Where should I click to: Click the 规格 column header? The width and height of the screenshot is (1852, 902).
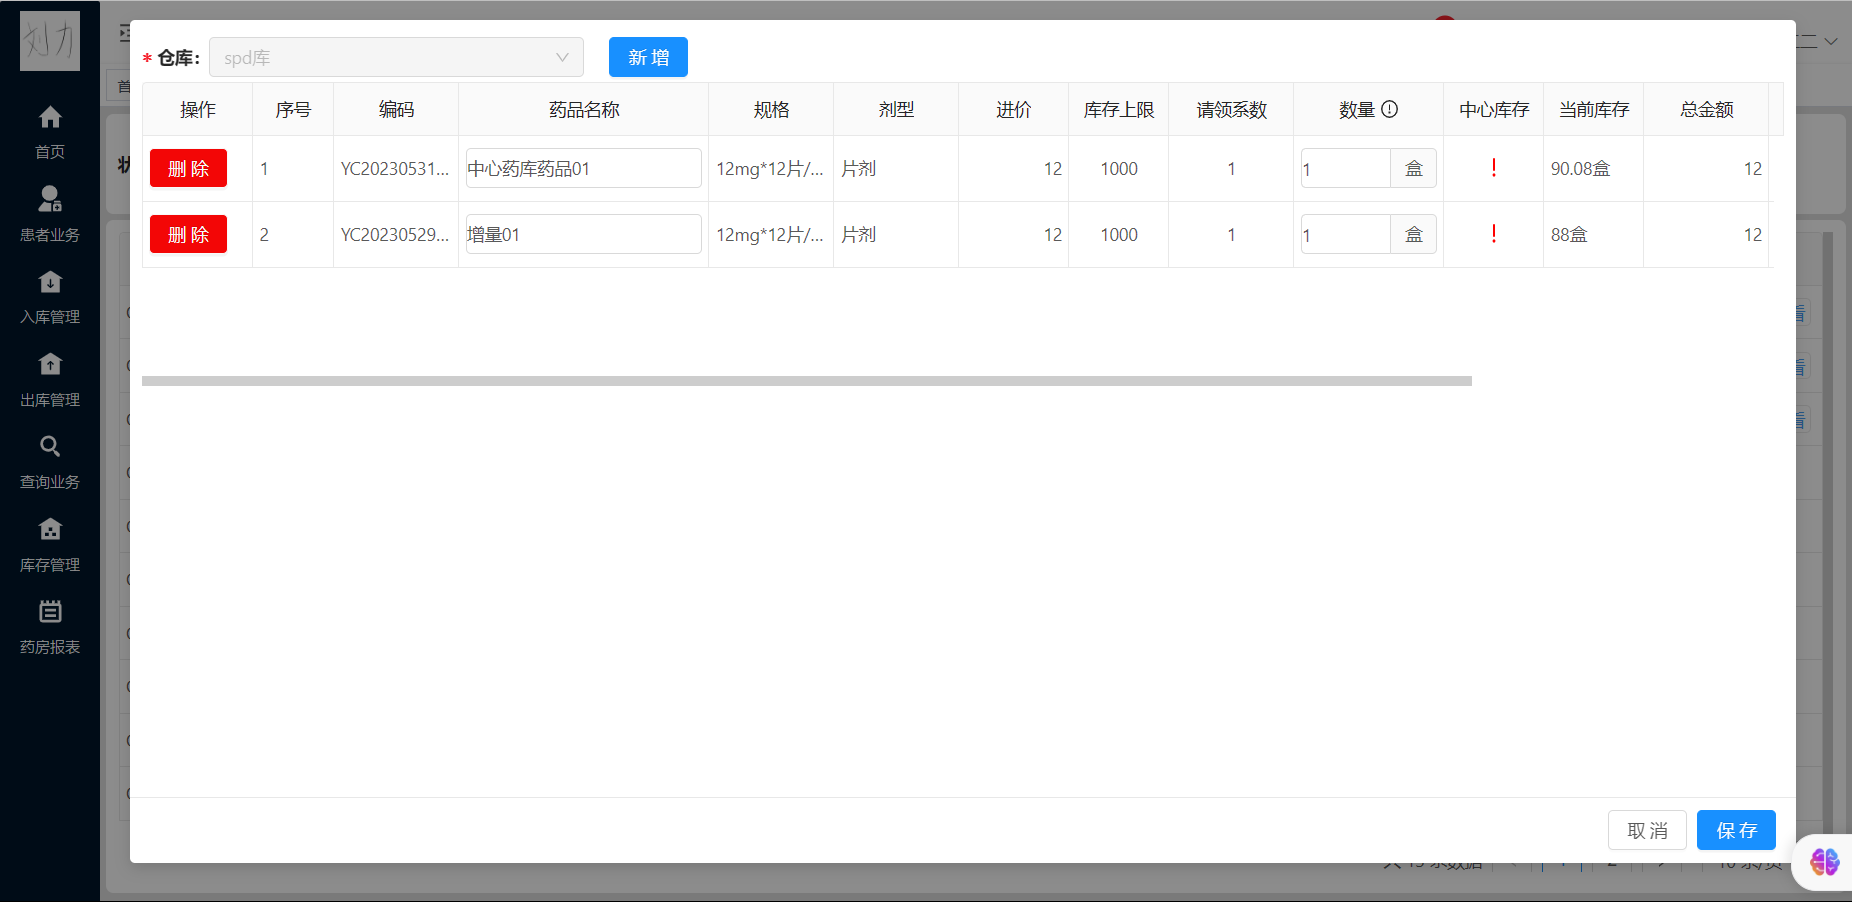771,109
